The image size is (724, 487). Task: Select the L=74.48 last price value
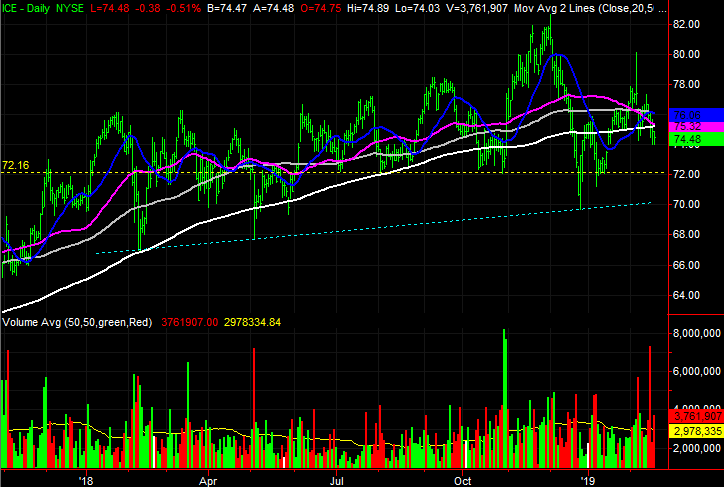pyautogui.click(x=109, y=8)
